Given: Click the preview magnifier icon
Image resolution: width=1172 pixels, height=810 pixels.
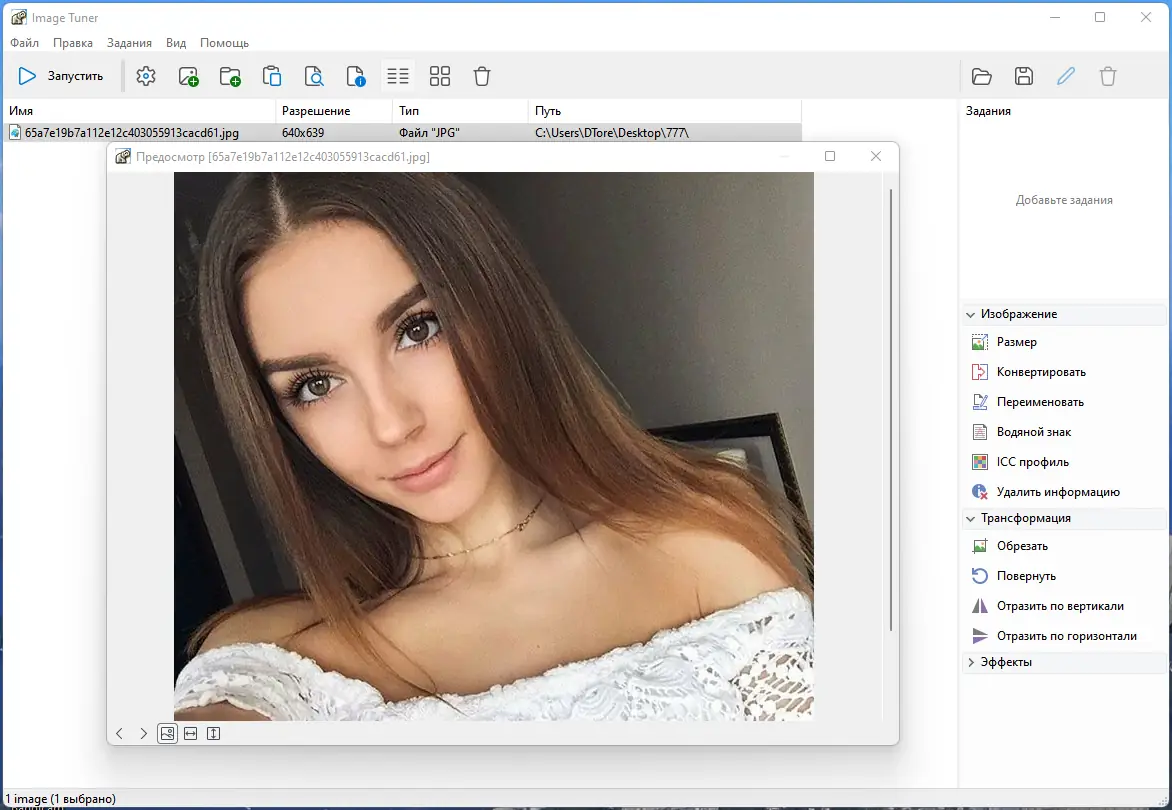Looking at the screenshot, I should point(314,75).
